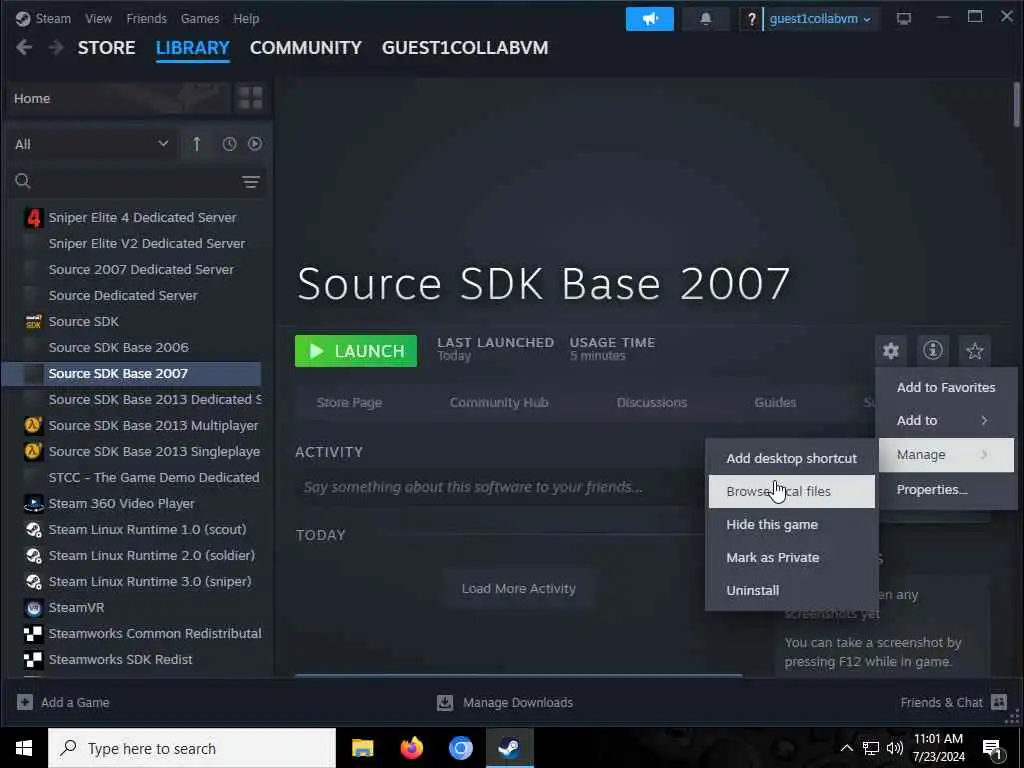The image size is (1024, 768).
Task: Open Properties... from the menu
Action: [x=944, y=489]
